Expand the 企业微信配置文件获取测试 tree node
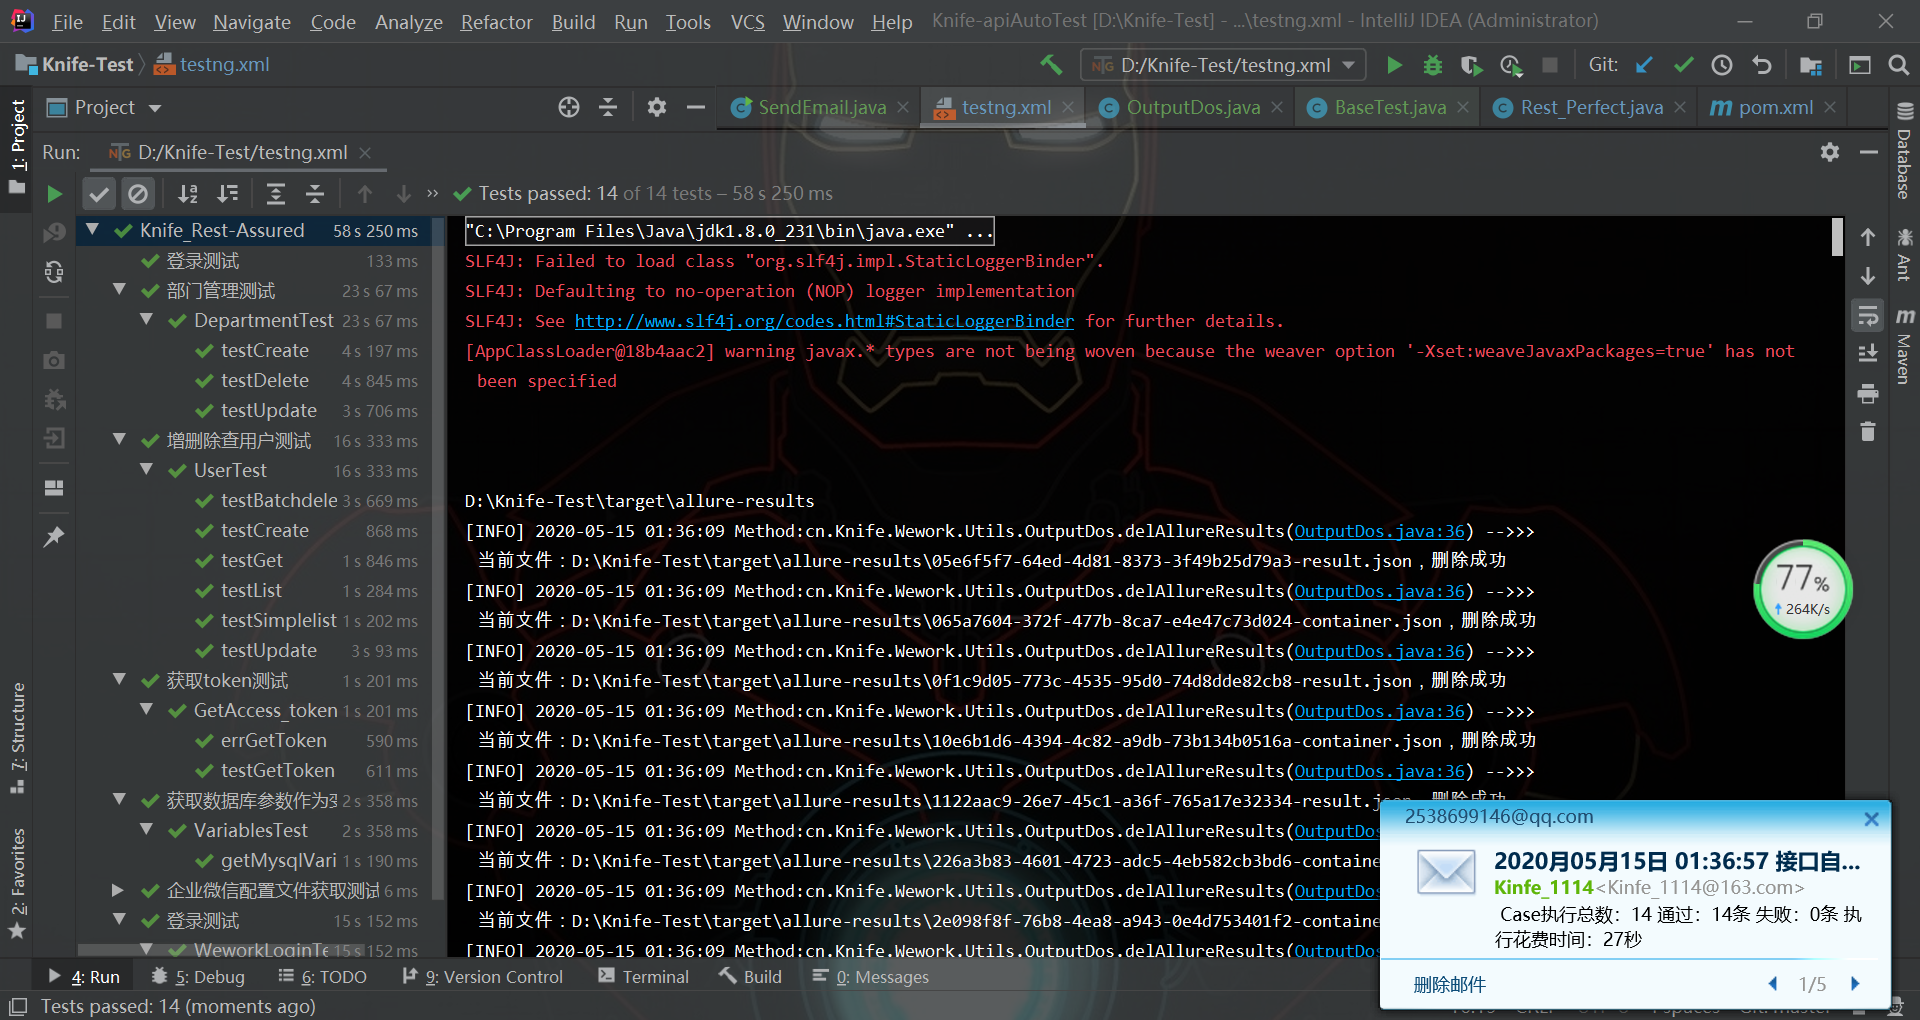The width and height of the screenshot is (1920, 1020). click(x=118, y=890)
